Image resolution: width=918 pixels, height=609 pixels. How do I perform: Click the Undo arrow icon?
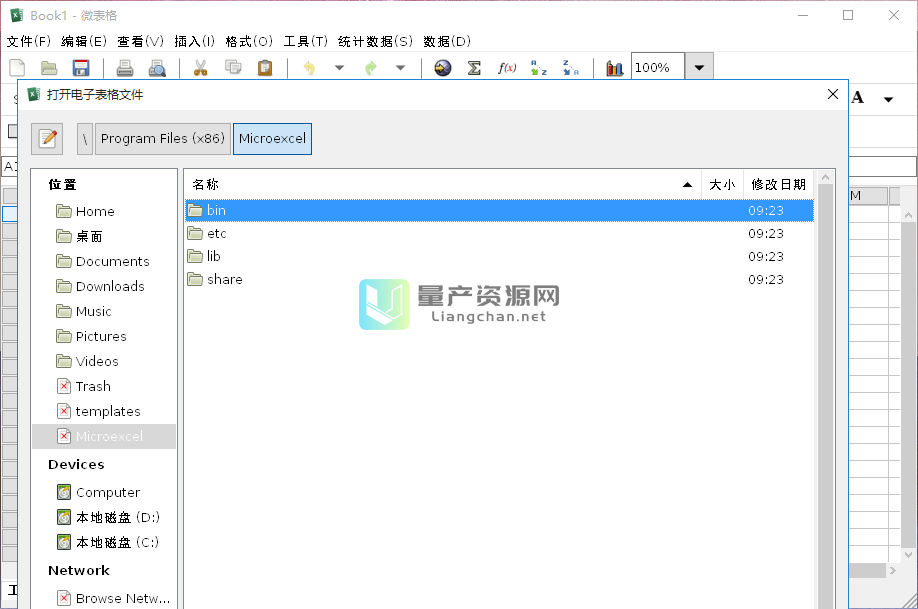point(309,68)
